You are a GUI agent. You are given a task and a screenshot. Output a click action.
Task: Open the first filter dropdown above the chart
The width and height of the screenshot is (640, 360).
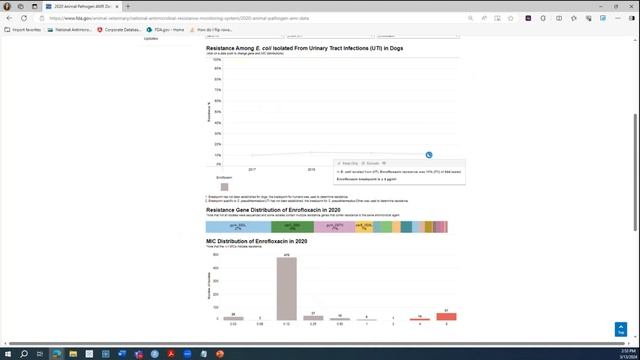244,37
